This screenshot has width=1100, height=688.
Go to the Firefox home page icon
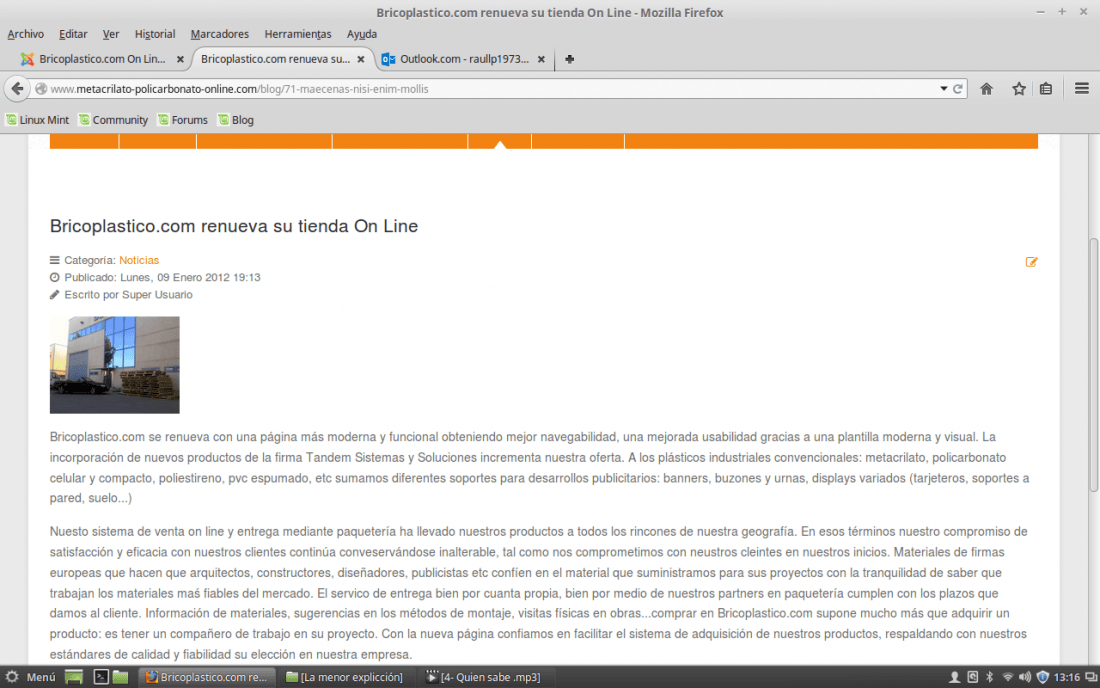pos(986,88)
